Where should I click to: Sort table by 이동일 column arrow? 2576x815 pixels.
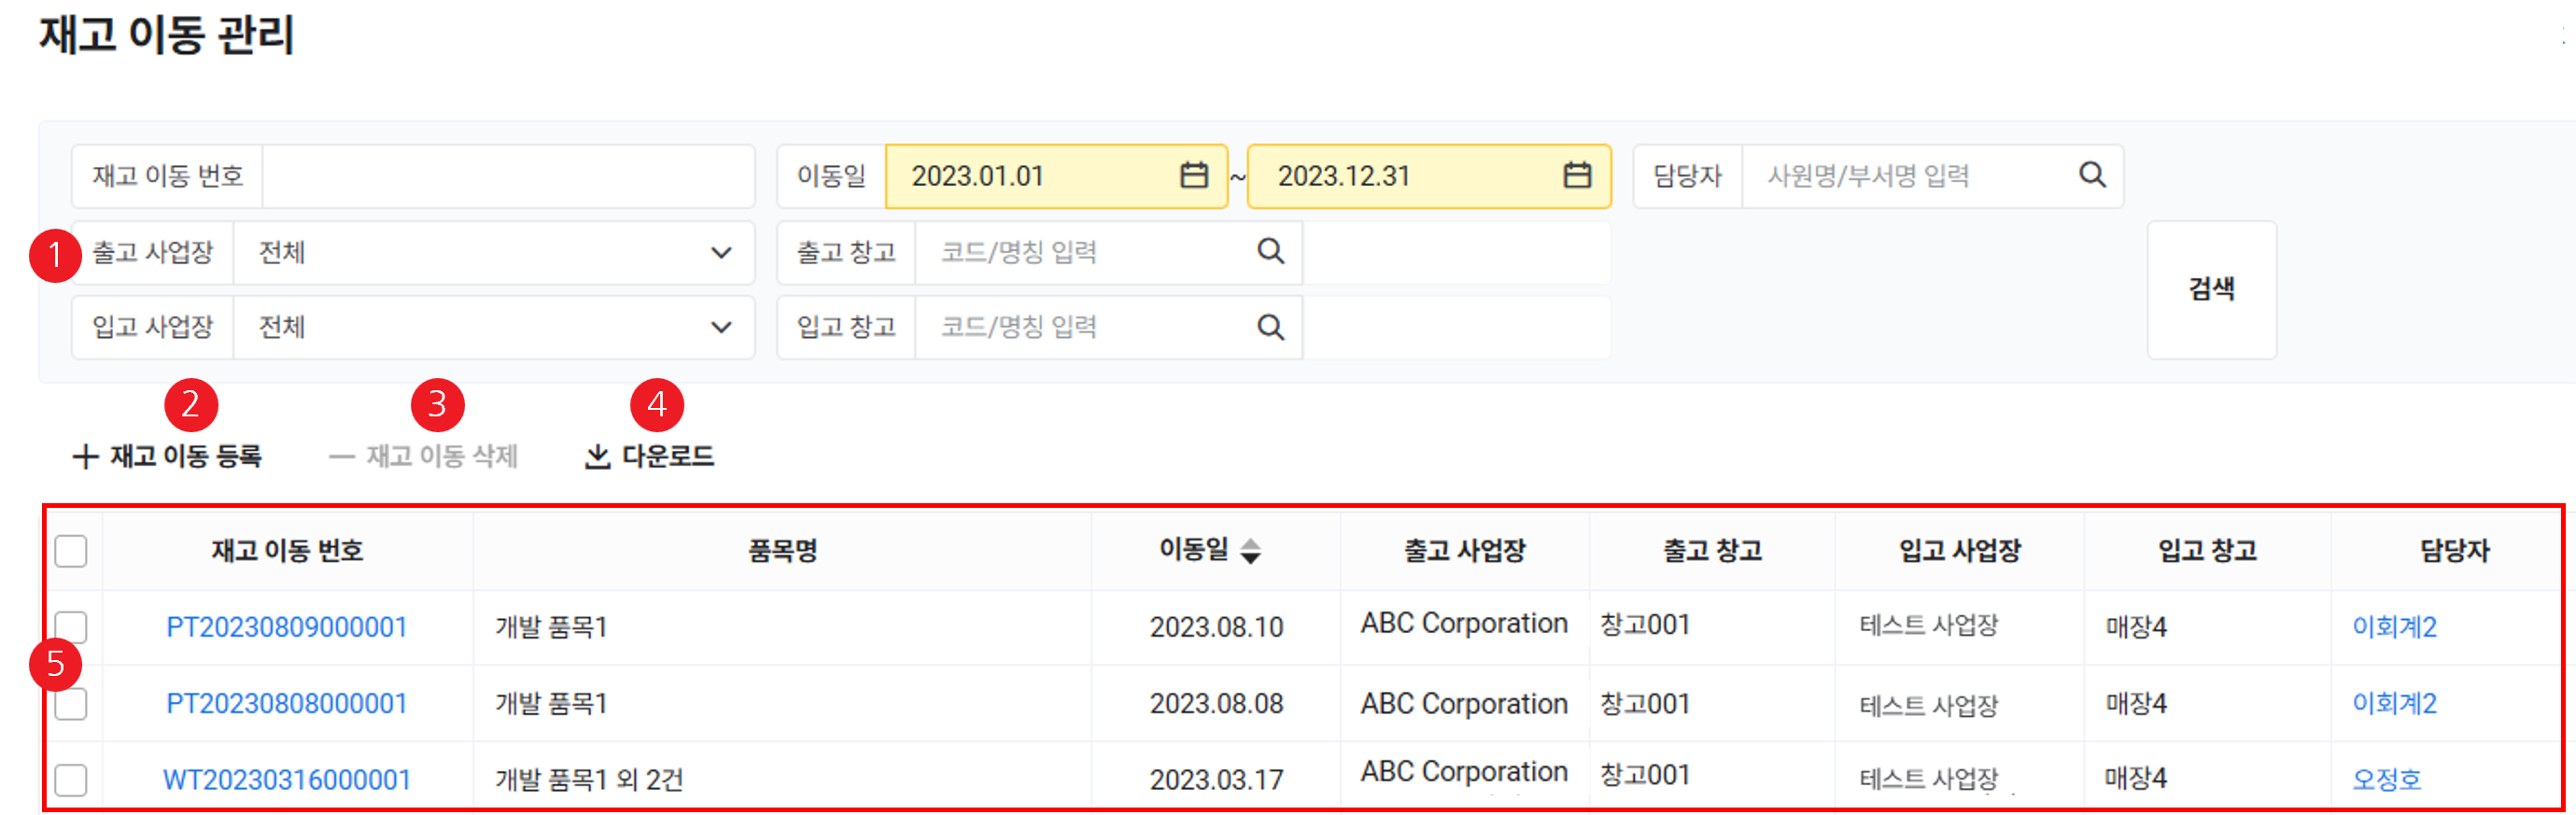[x=1250, y=551]
